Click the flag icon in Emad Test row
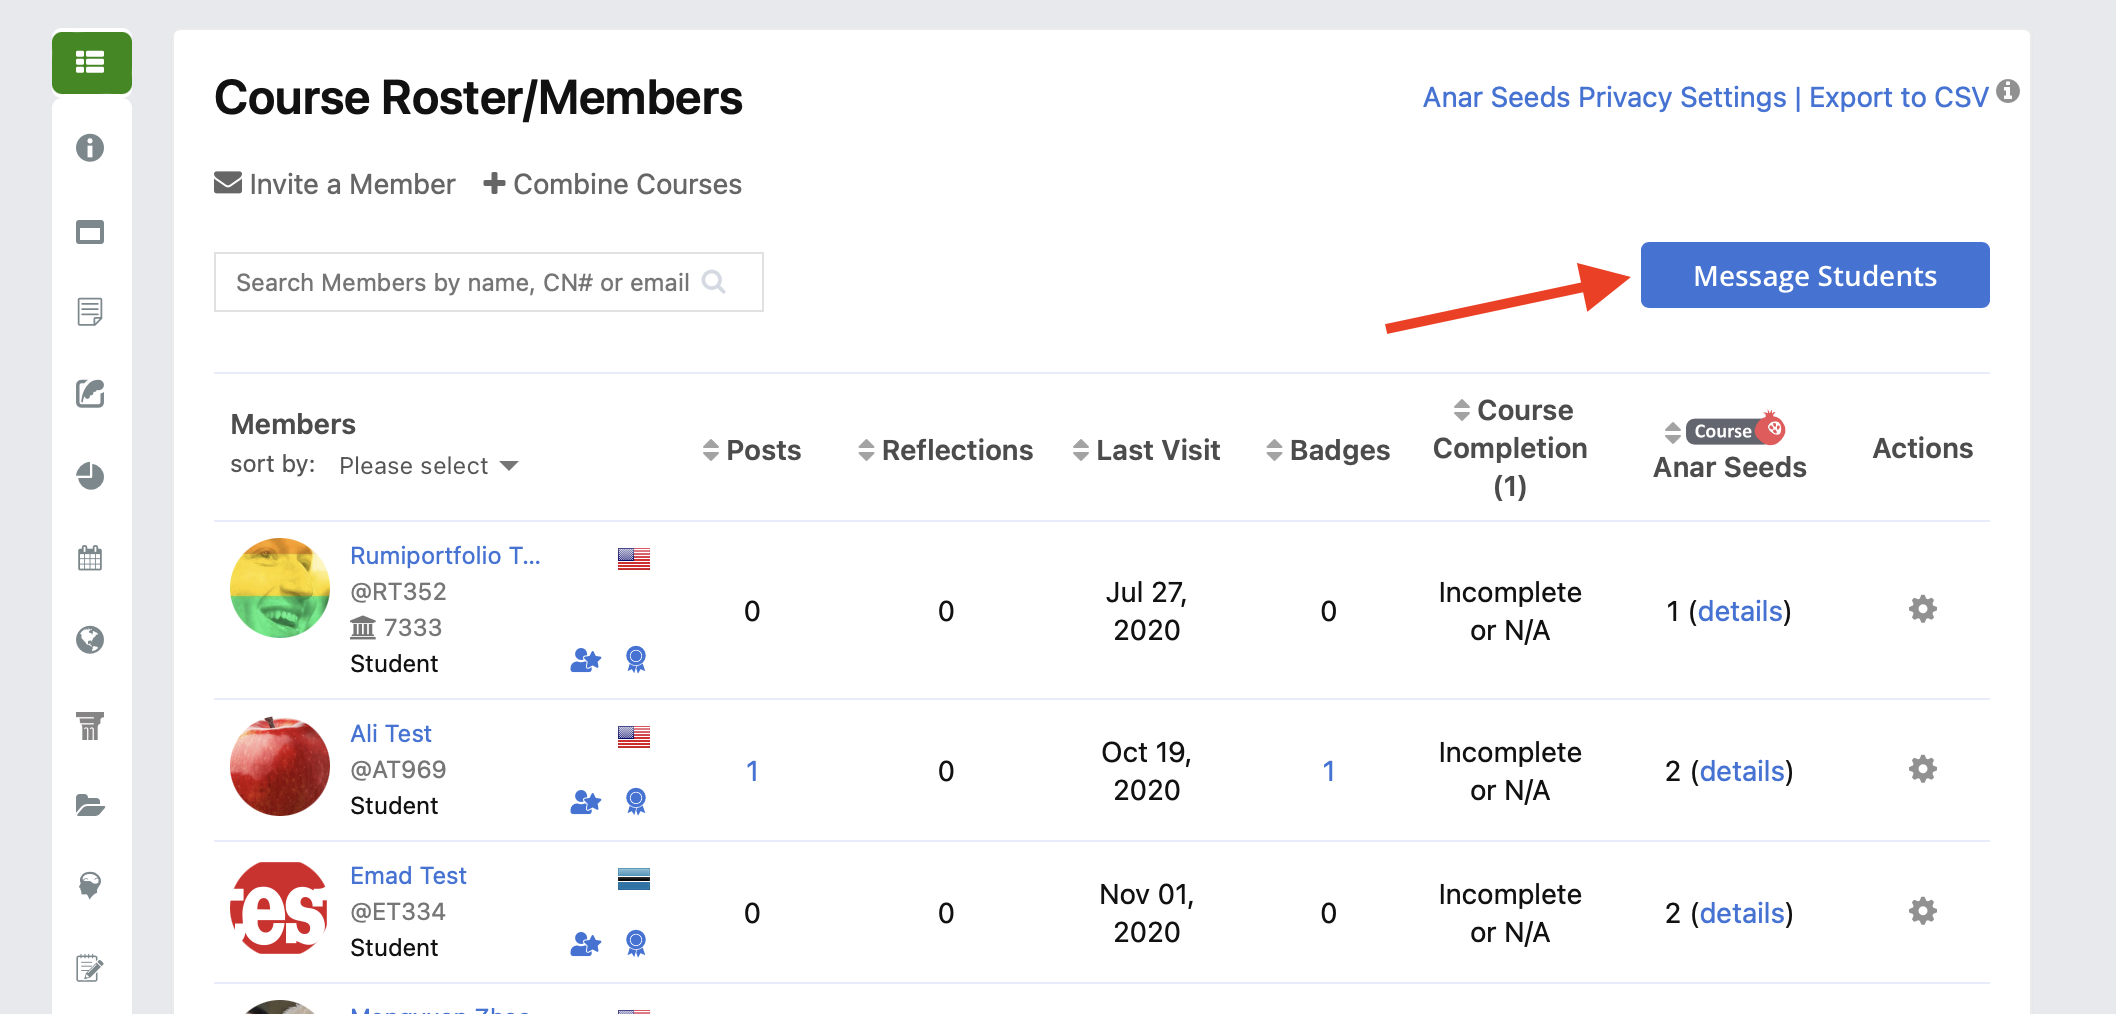This screenshot has width=2116, height=1014. (x=634, y=879)
